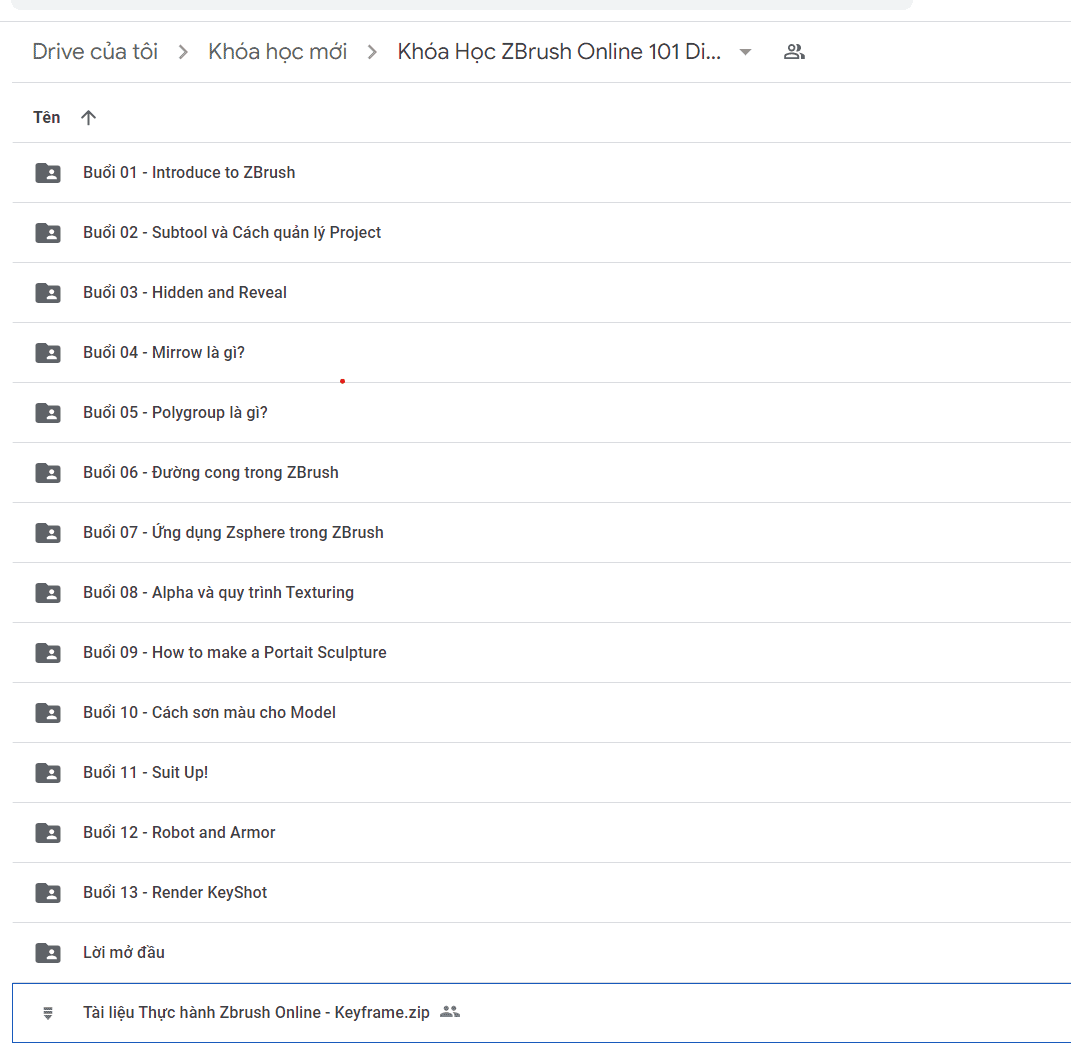Click the shared icon next to Keyframe.zip
The width and height of the screenshot is (1071, 1047).
click(x=449, y=1011)
